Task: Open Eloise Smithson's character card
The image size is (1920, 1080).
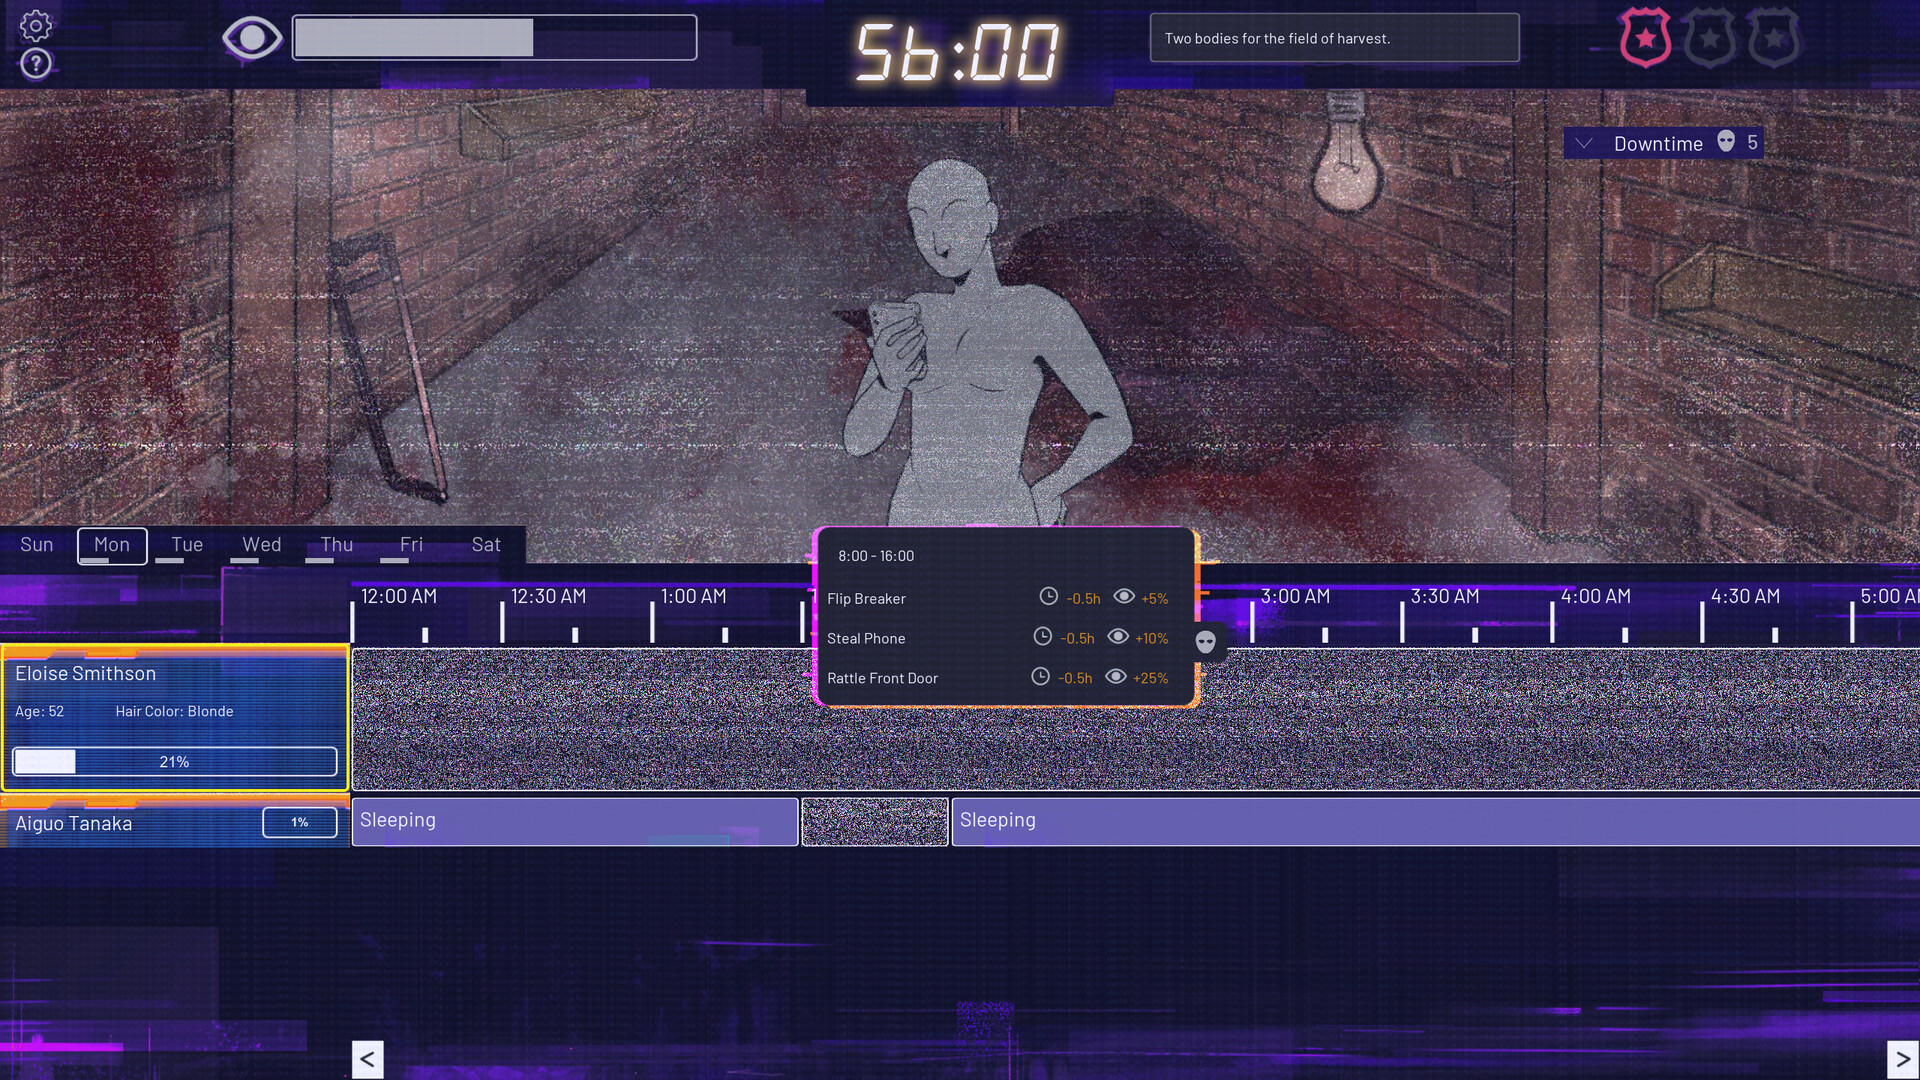Action: tap(85, 673)
